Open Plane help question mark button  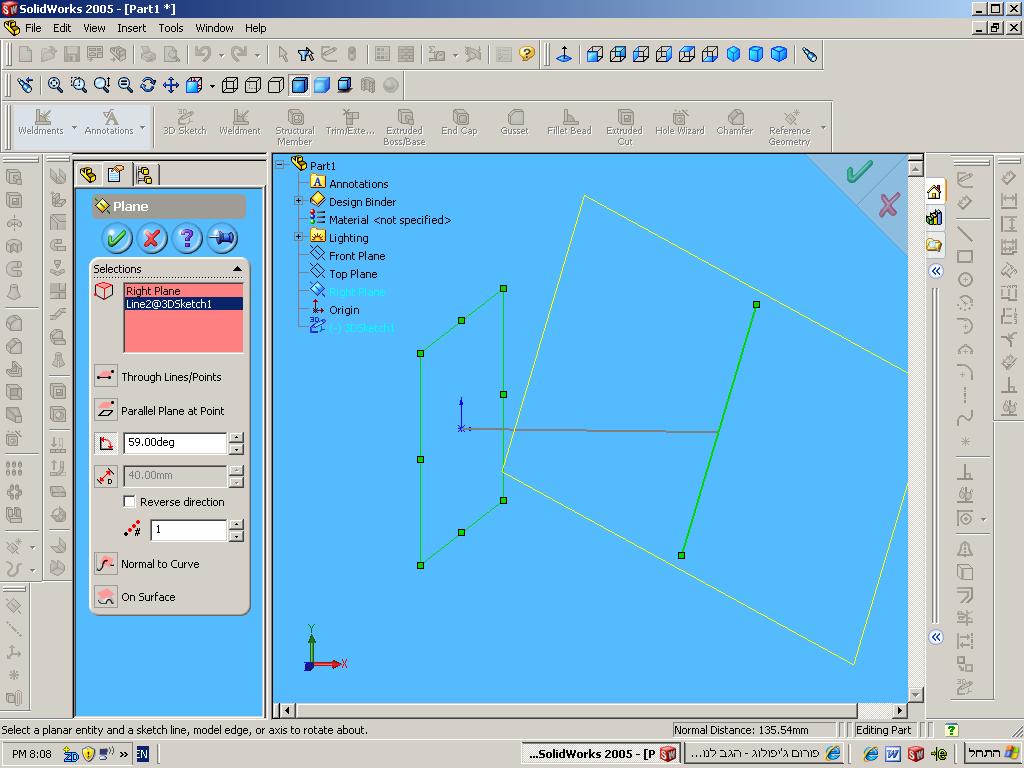(x=187, y=238)
